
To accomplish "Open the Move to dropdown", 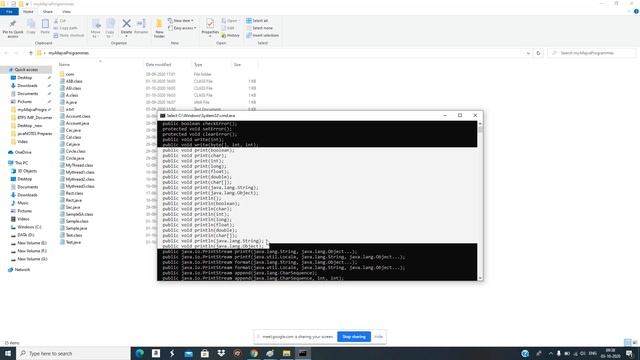I will click(96, 28).
